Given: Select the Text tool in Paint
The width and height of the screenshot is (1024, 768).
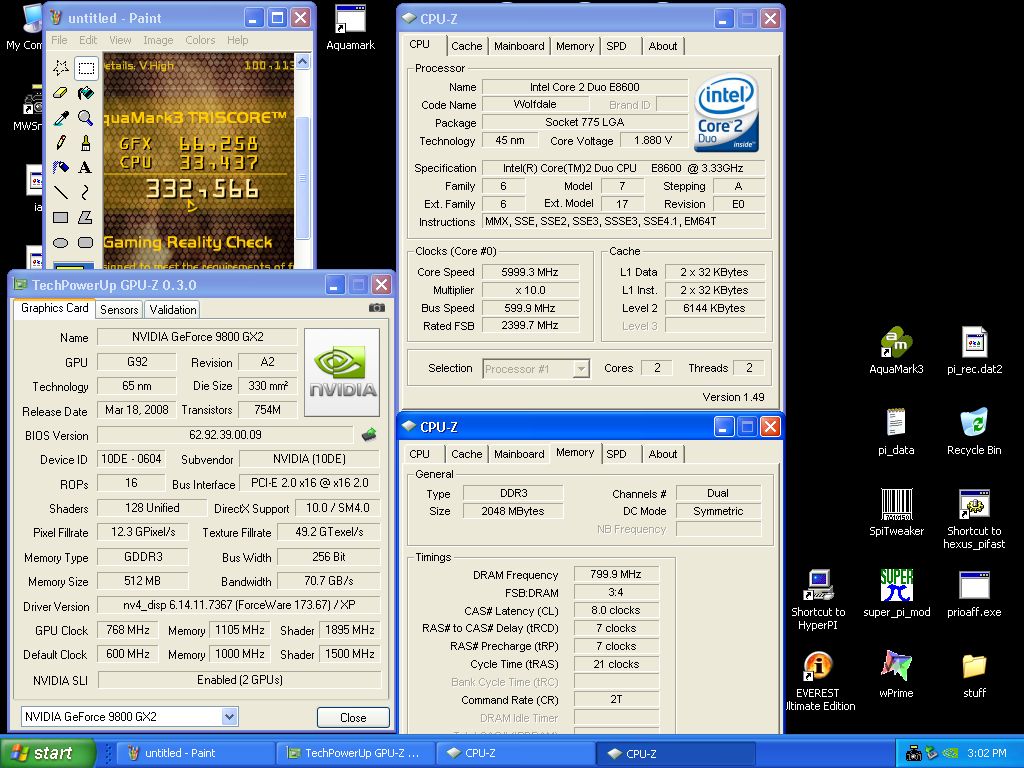Looking at the screenshot, I should click(86, 167).
